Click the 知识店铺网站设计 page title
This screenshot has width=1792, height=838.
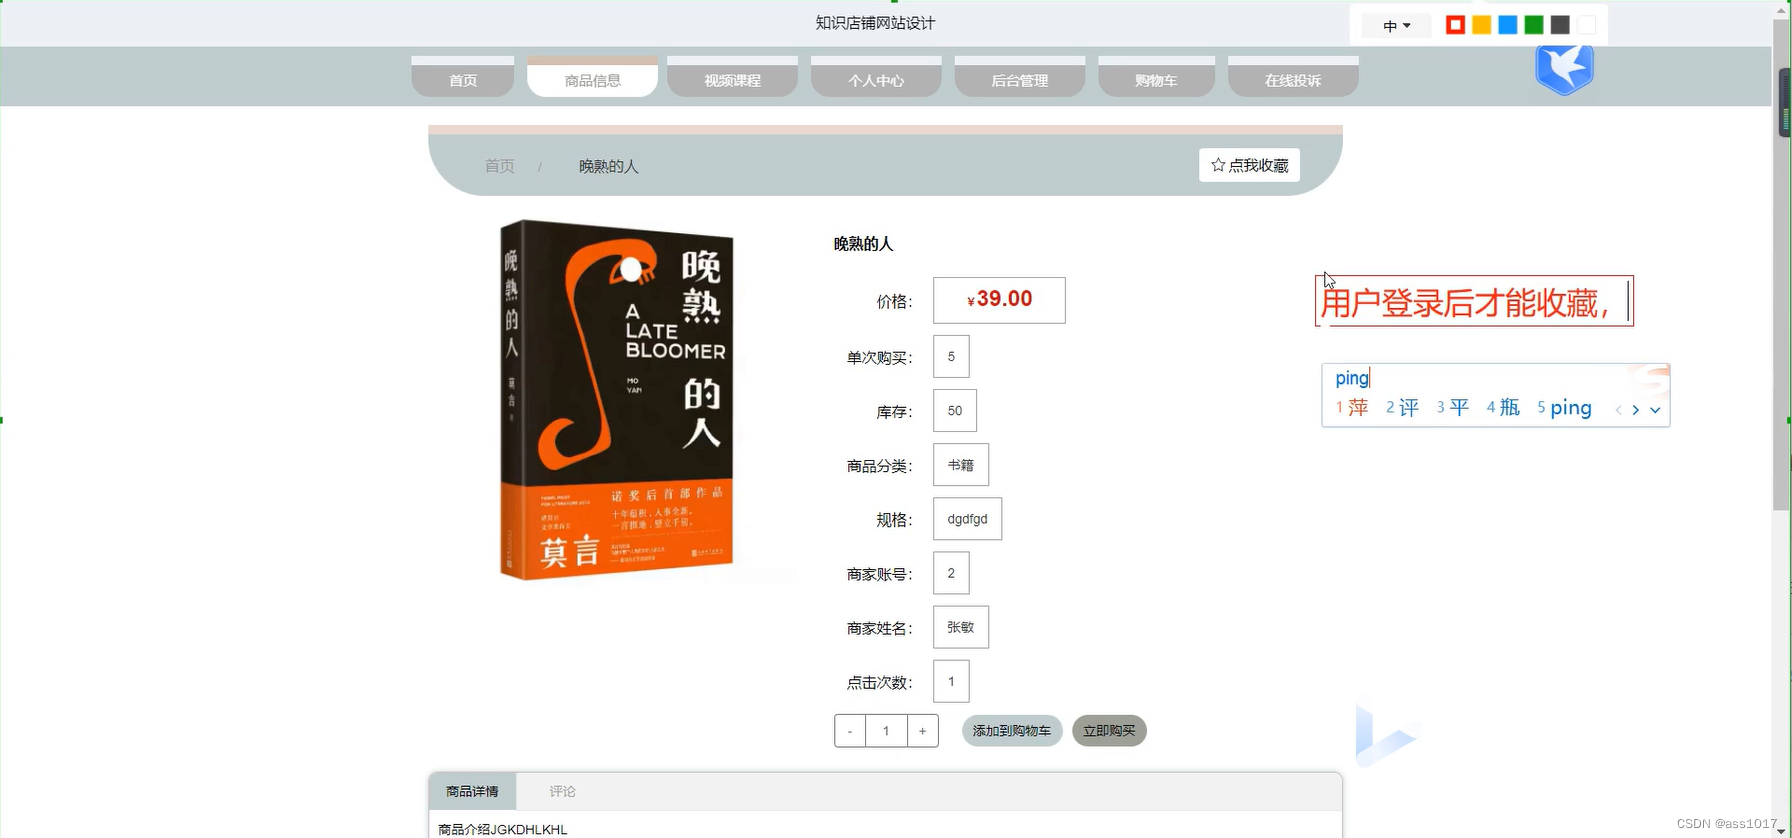pos(875,23)
